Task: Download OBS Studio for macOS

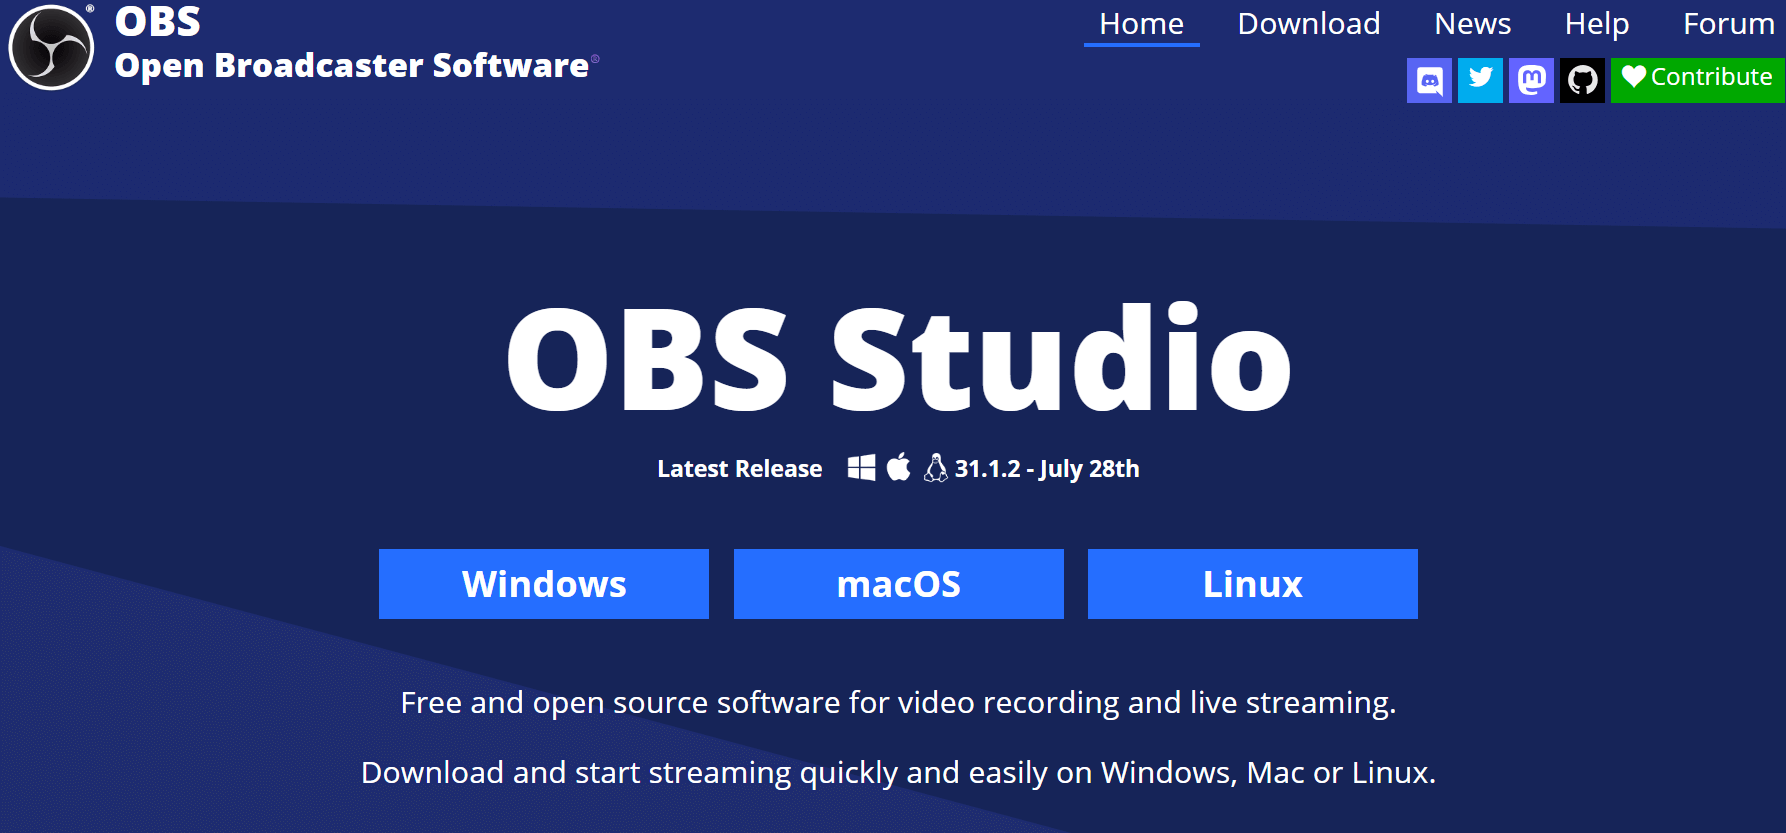Action: (x=899, y=584)
